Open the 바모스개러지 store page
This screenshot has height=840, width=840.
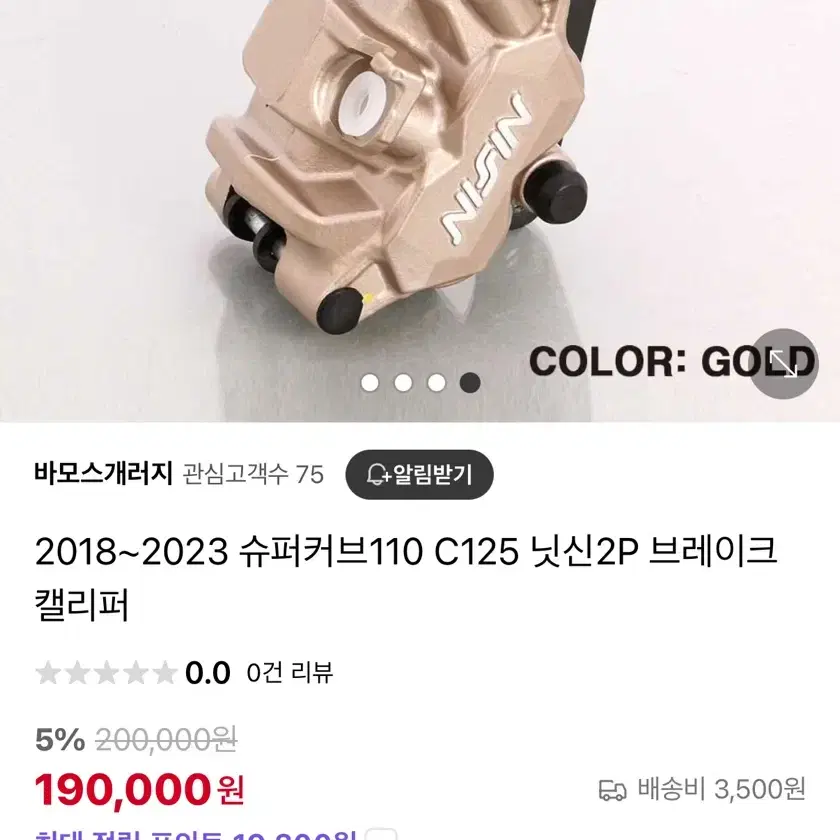pos(103,474)
